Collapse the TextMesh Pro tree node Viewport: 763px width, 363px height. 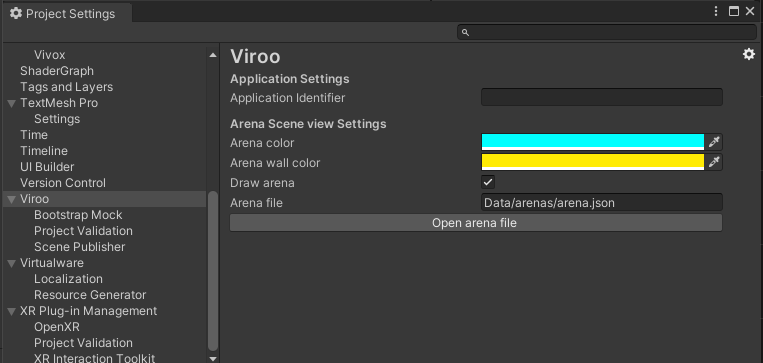[x=11, y=103]
